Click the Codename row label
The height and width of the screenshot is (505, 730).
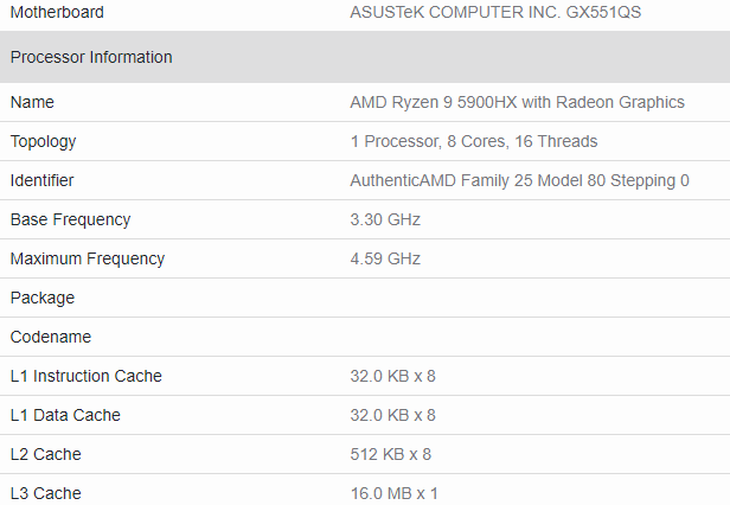(x=51, y=337)
